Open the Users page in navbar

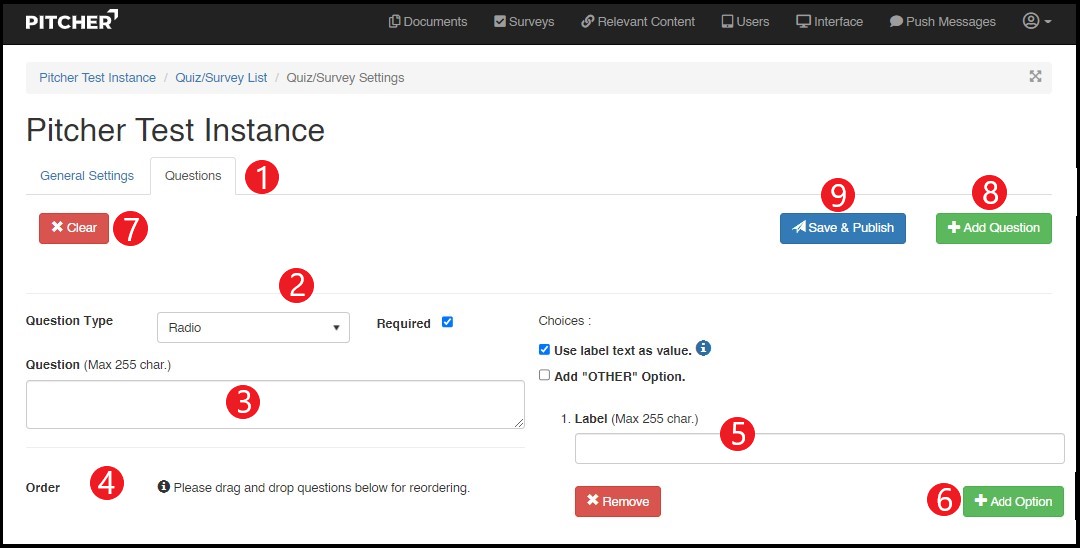745,21
